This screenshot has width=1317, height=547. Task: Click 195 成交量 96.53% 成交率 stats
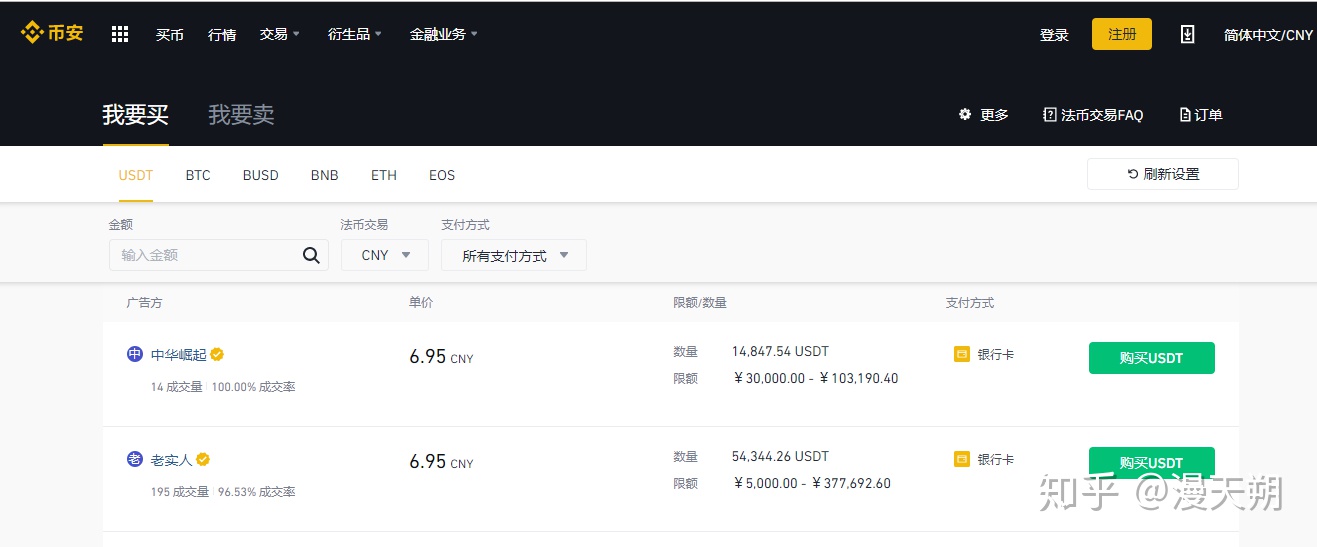(x=223, y=492)
